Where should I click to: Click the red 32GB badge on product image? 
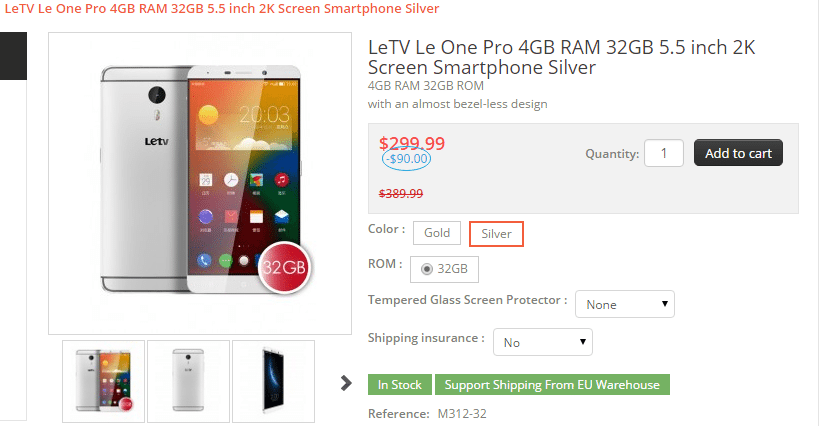(286, 268)
